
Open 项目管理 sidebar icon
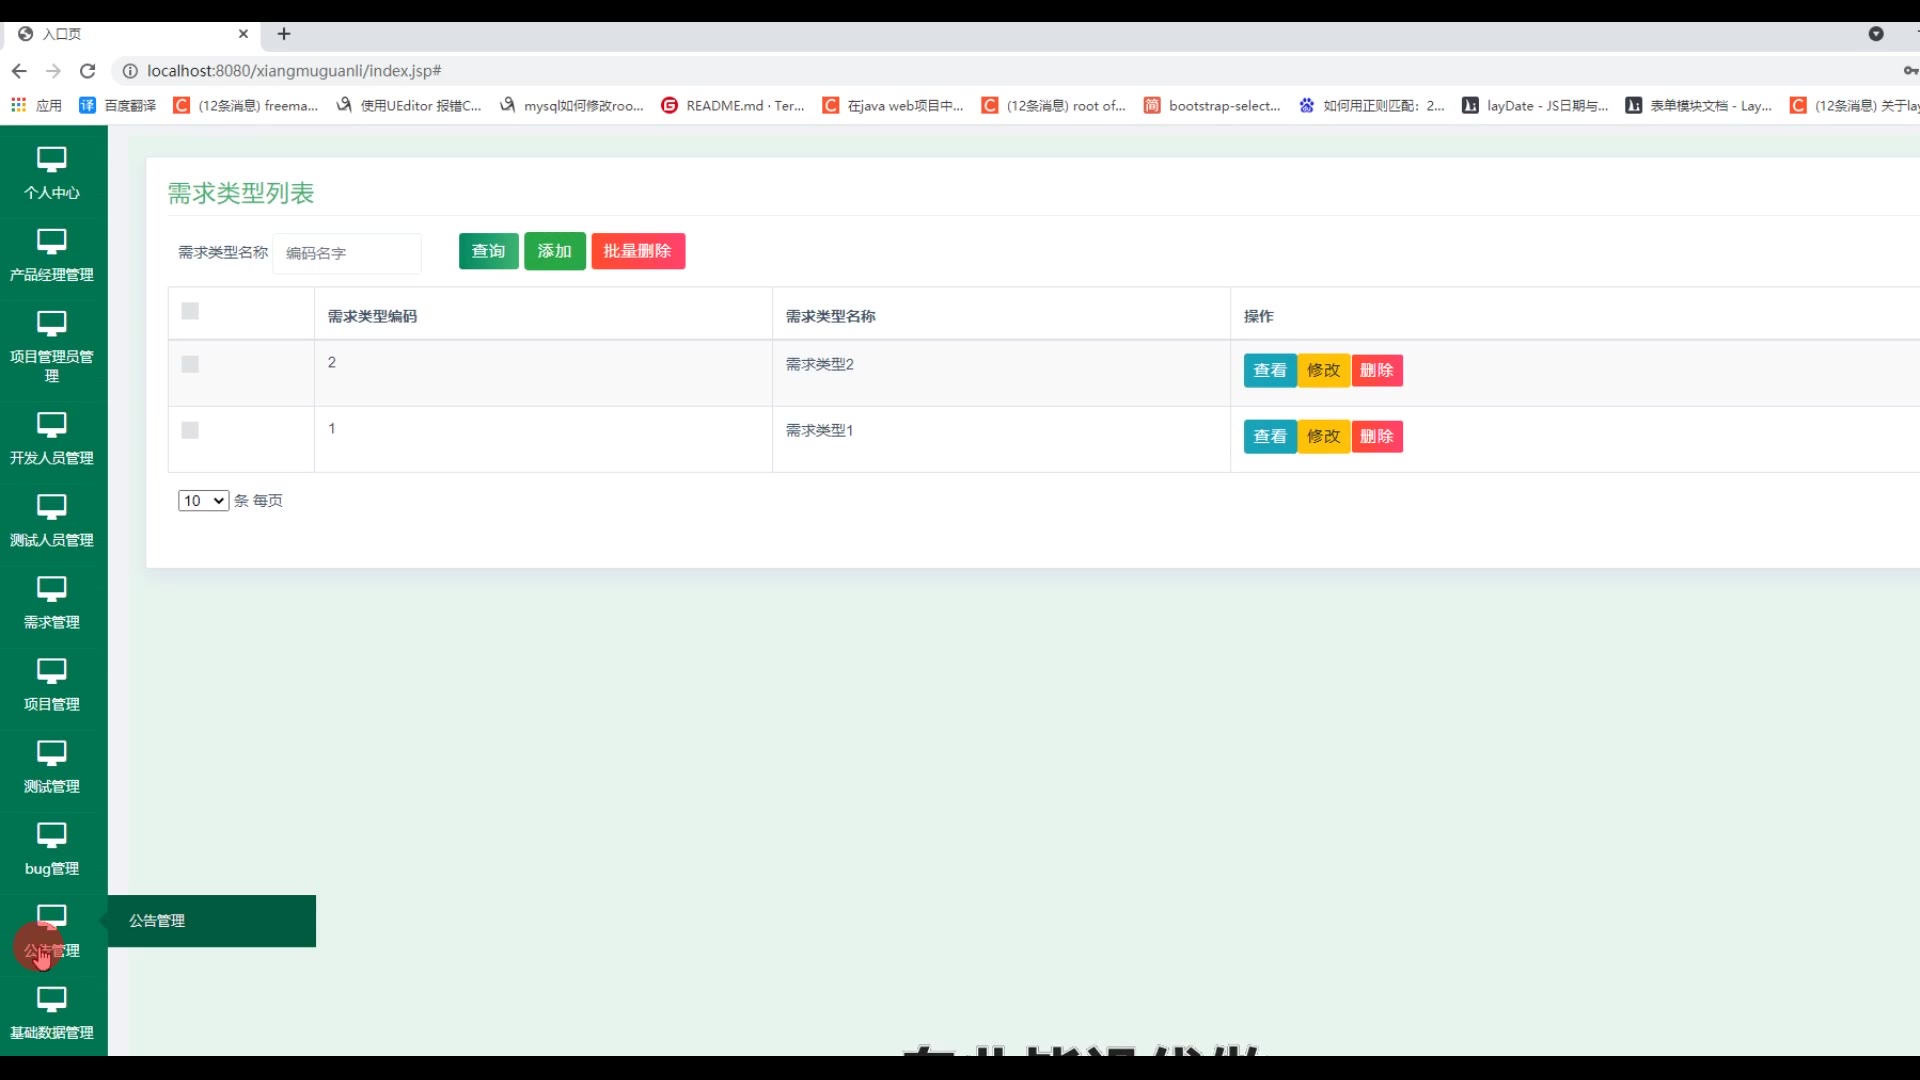point(51,671)
